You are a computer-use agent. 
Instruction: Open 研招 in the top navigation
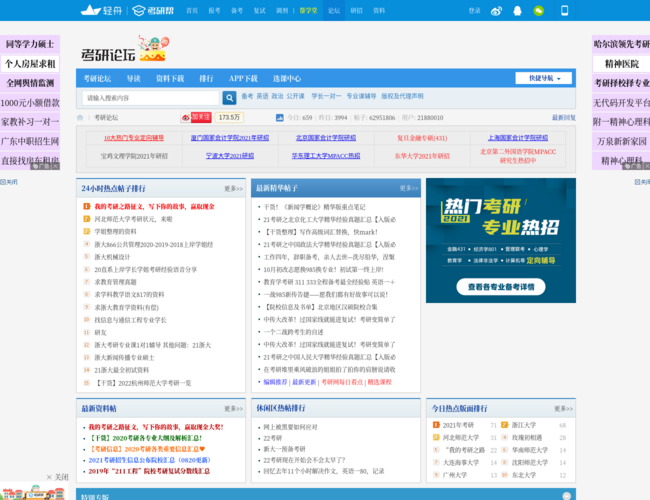click(357, 11)
